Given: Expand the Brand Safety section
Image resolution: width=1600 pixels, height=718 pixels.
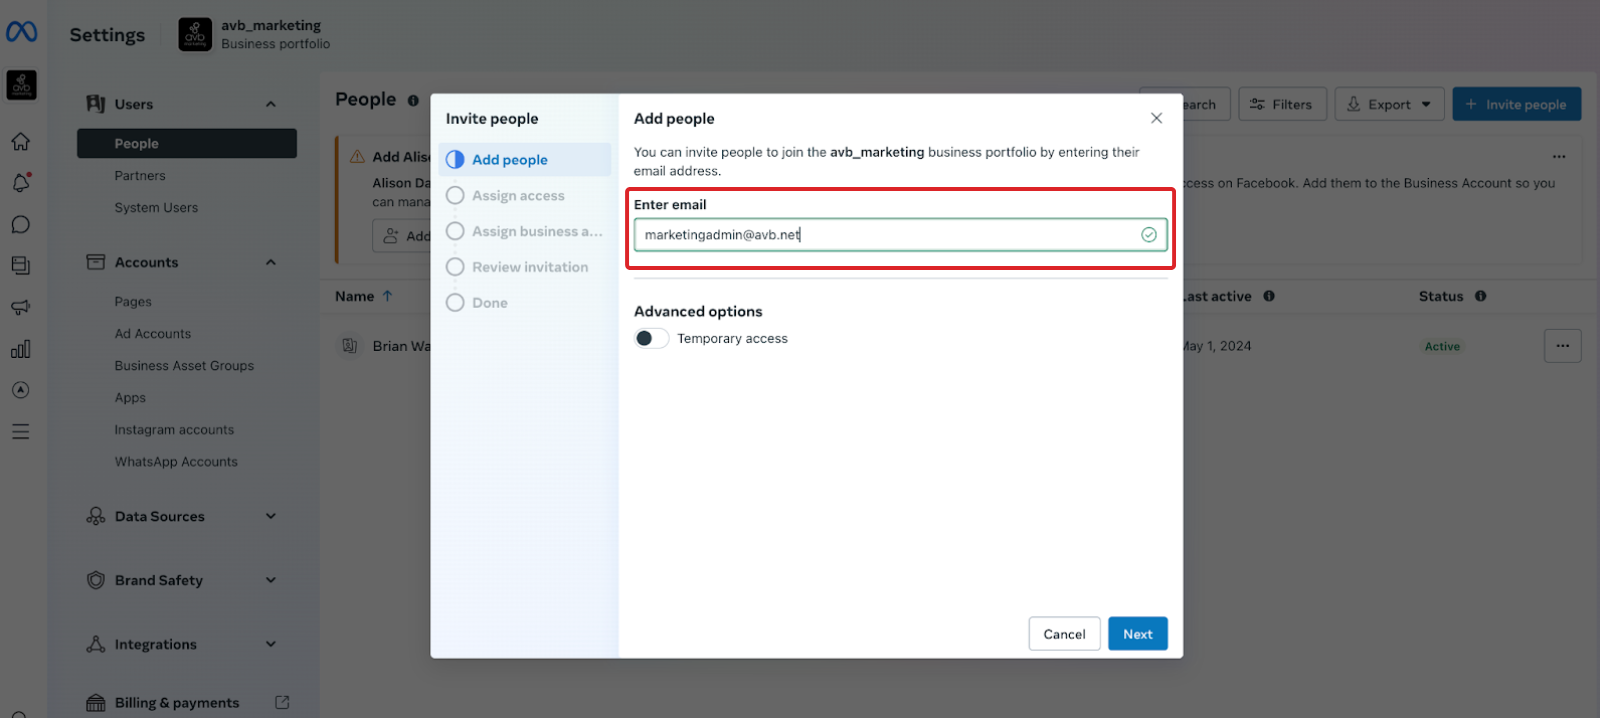Looking at the screenshot, I should [x=270, y=580].
